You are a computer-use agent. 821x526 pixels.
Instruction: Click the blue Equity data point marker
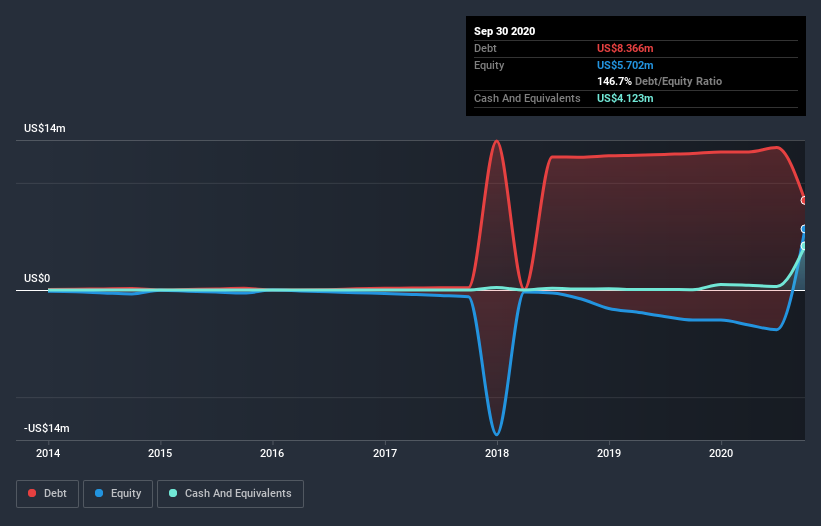point(804,229)
